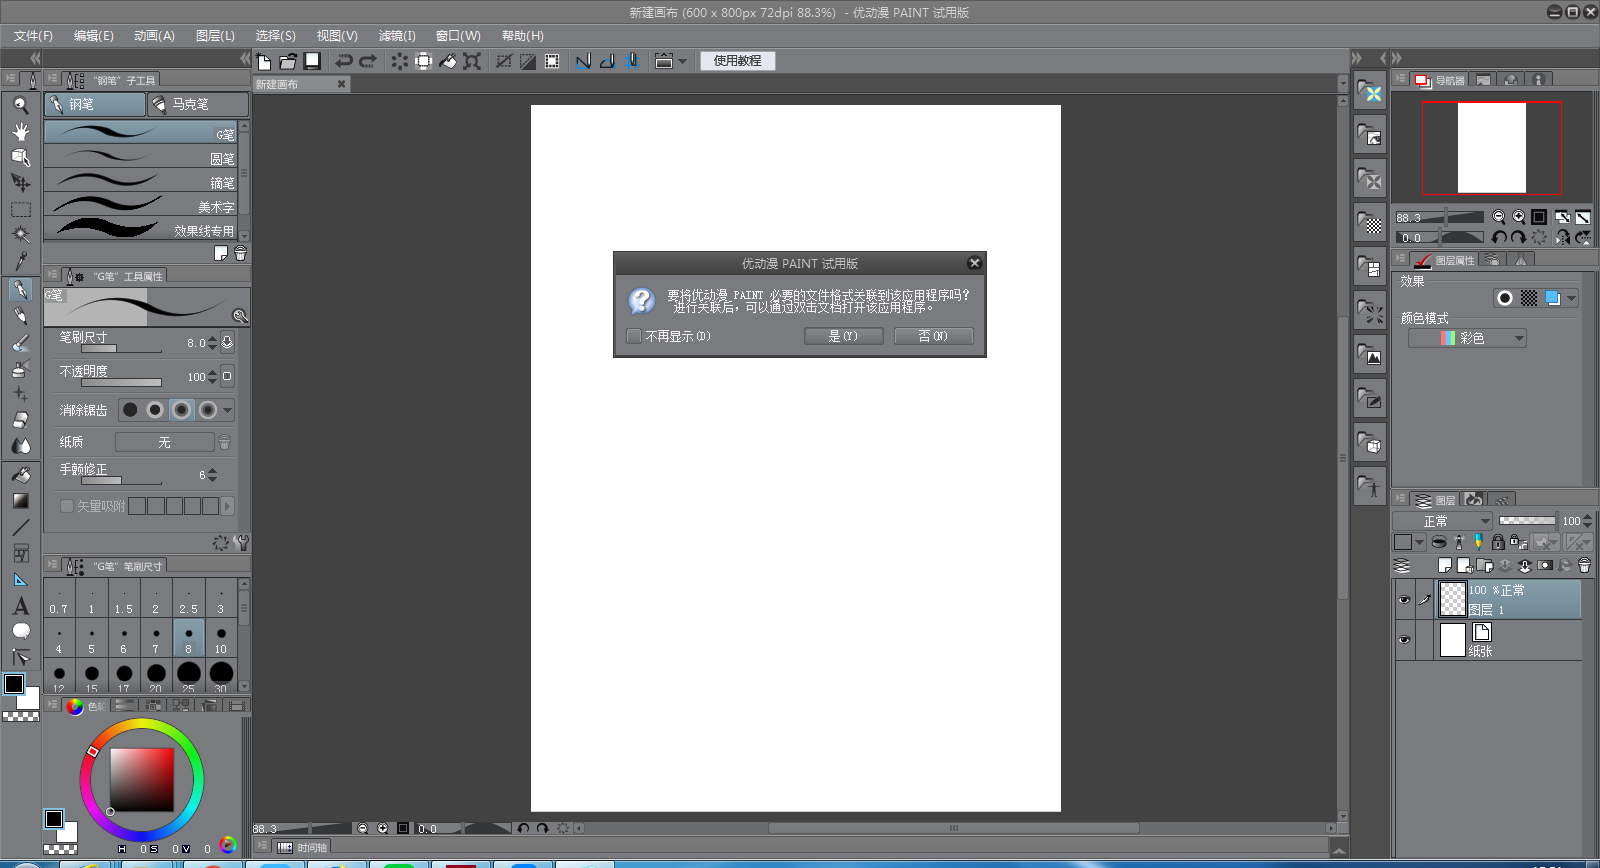The image size is (1600, 868).
Task: Select the Pen tool in toolbox
Action: pyautogui.click(x=20, y=290)
